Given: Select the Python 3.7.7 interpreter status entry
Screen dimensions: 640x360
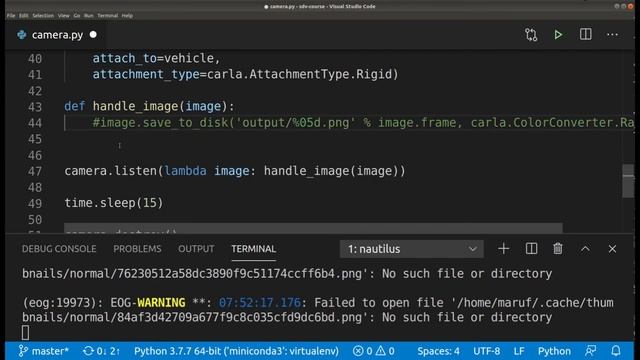Looking at the screenshot, I should click(236, 351).
